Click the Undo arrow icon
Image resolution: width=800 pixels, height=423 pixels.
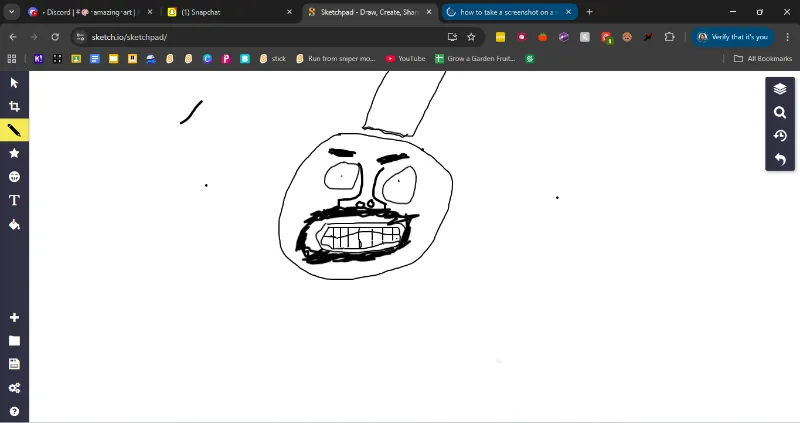[x=780, y=159]
